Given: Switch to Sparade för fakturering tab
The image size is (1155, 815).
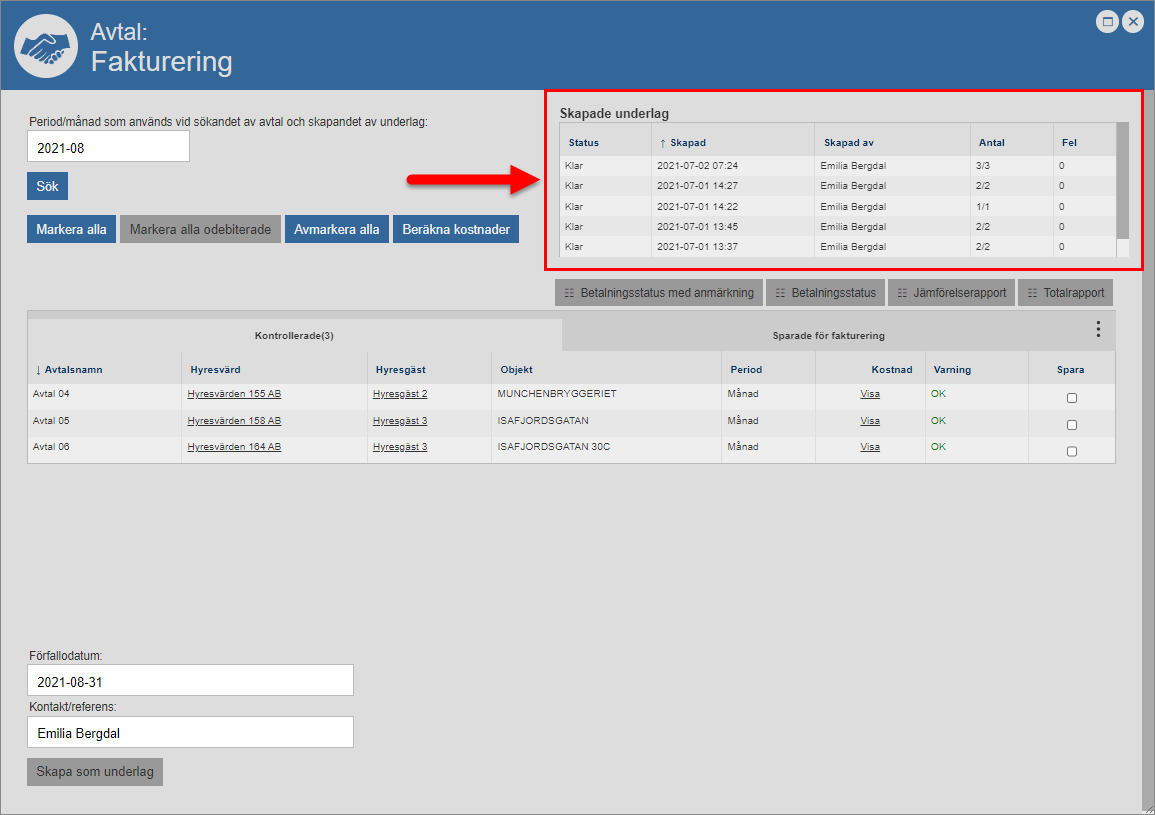Looking at the screenshot, I should (x=828, y=336).
